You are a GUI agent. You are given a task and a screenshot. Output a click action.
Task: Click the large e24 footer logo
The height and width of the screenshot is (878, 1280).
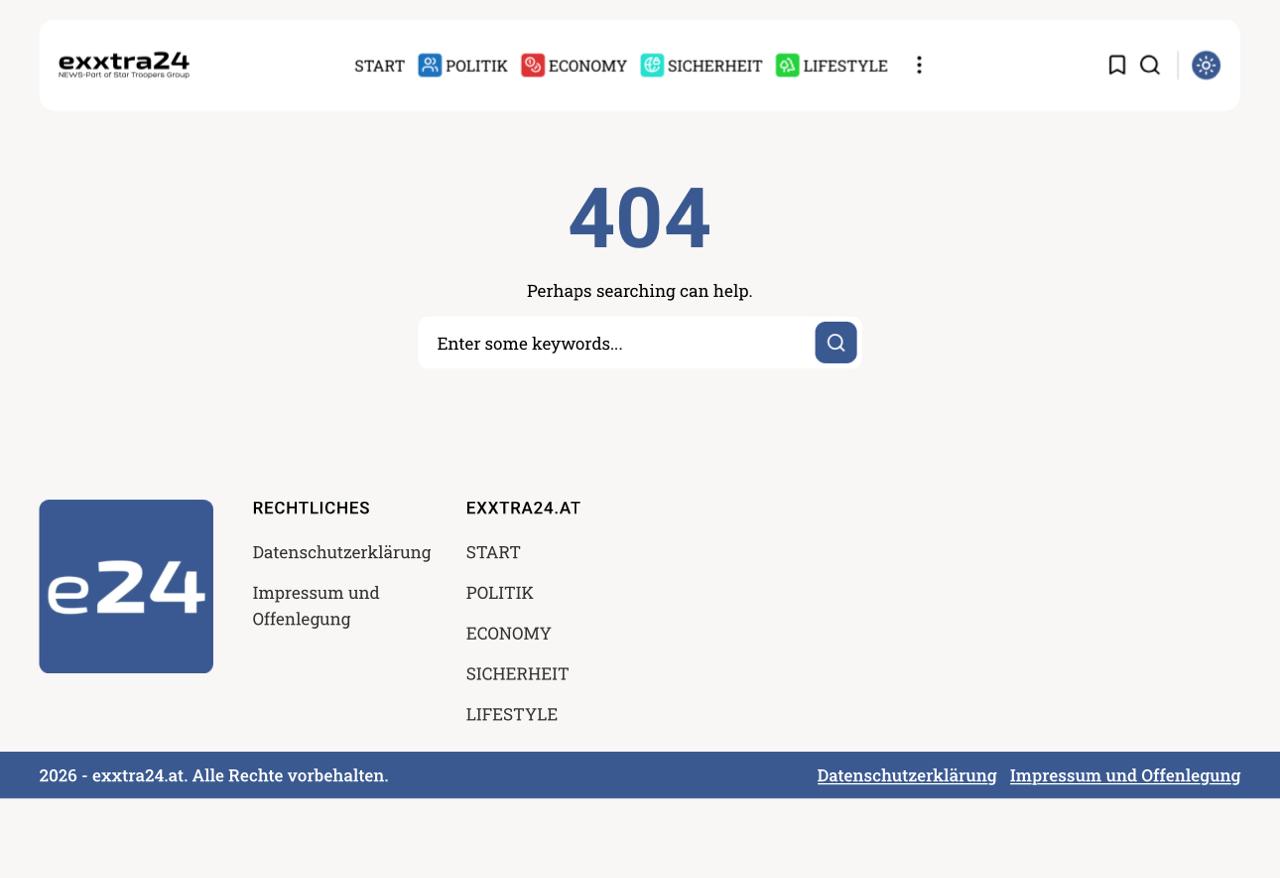(126, 586)
